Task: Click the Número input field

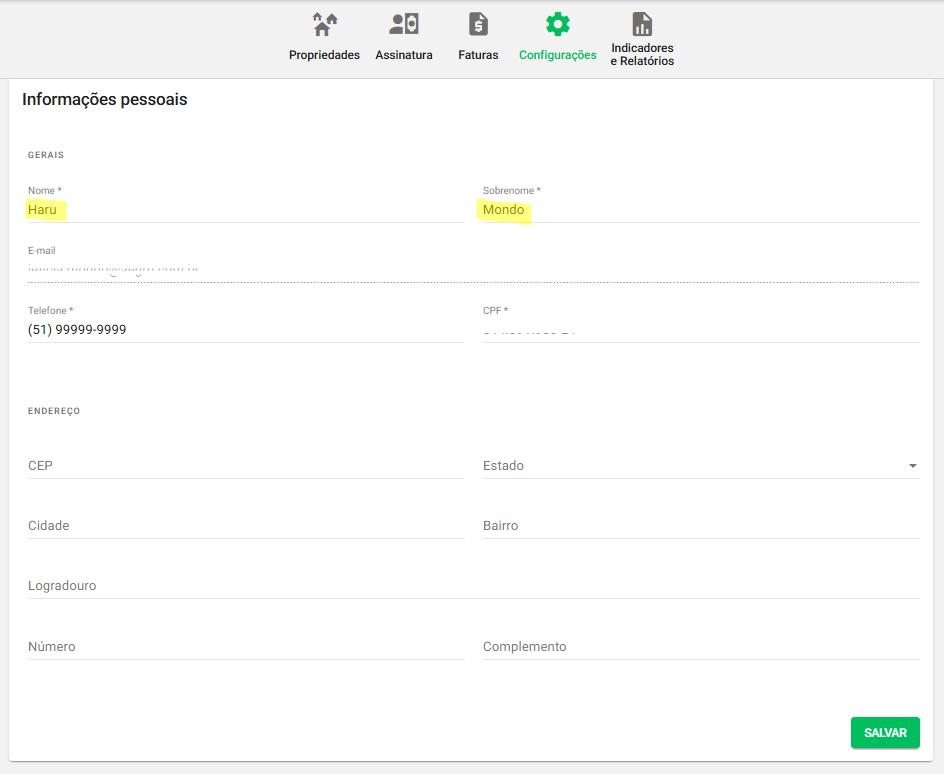Action: pyautogui.click(x=245, y=647)
